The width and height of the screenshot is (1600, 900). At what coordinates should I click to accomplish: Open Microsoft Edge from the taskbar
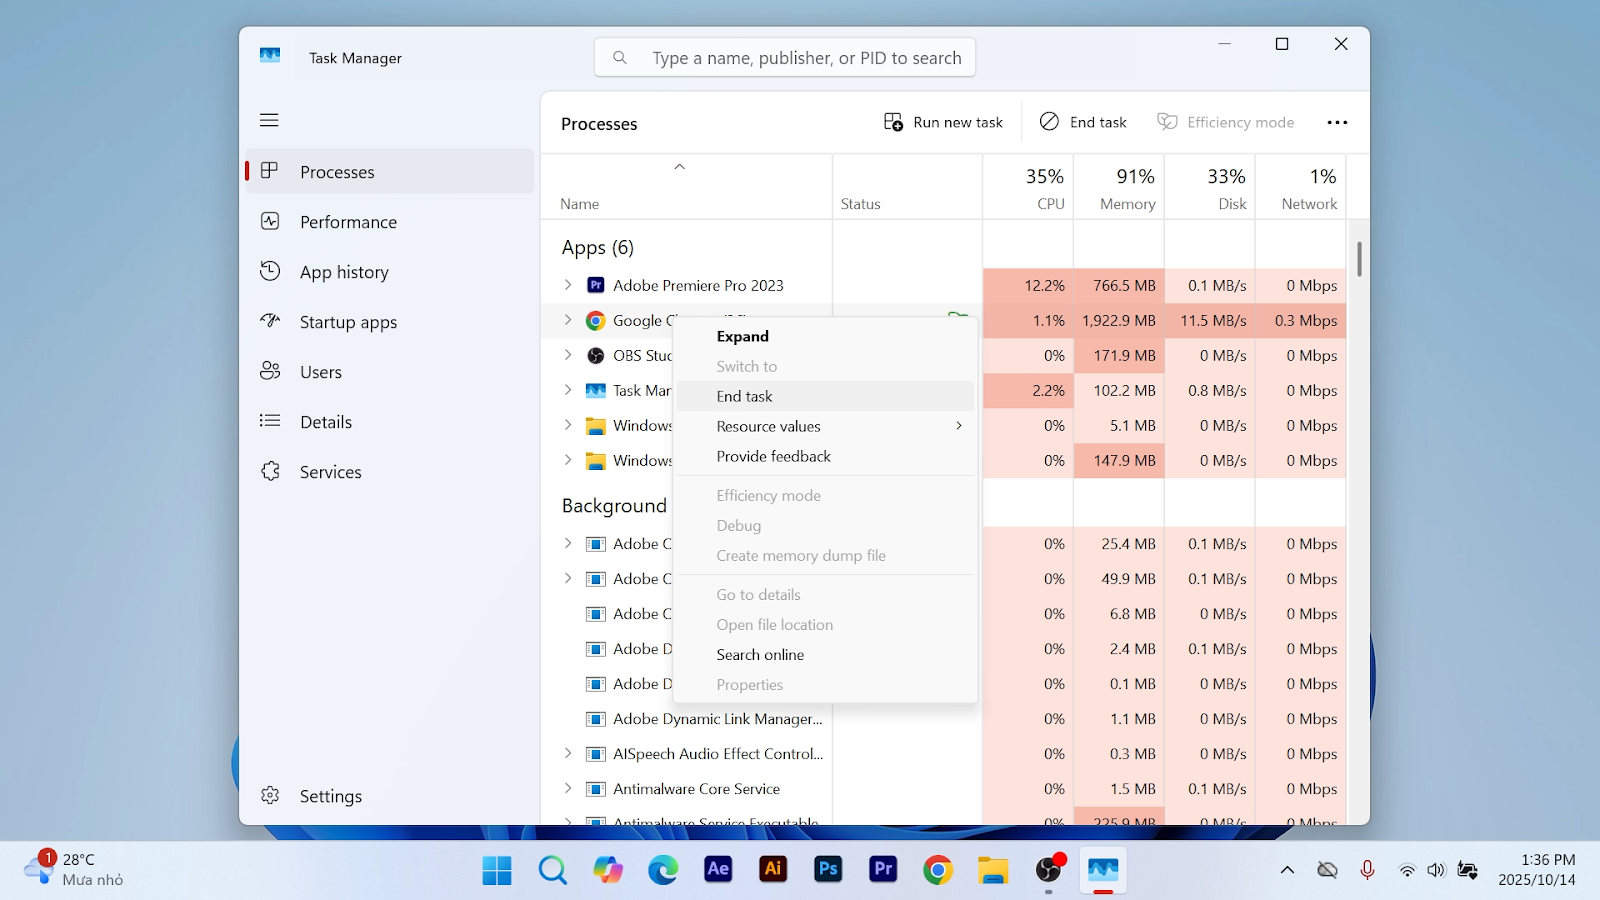pyautogui.click(x=662, y=870)
